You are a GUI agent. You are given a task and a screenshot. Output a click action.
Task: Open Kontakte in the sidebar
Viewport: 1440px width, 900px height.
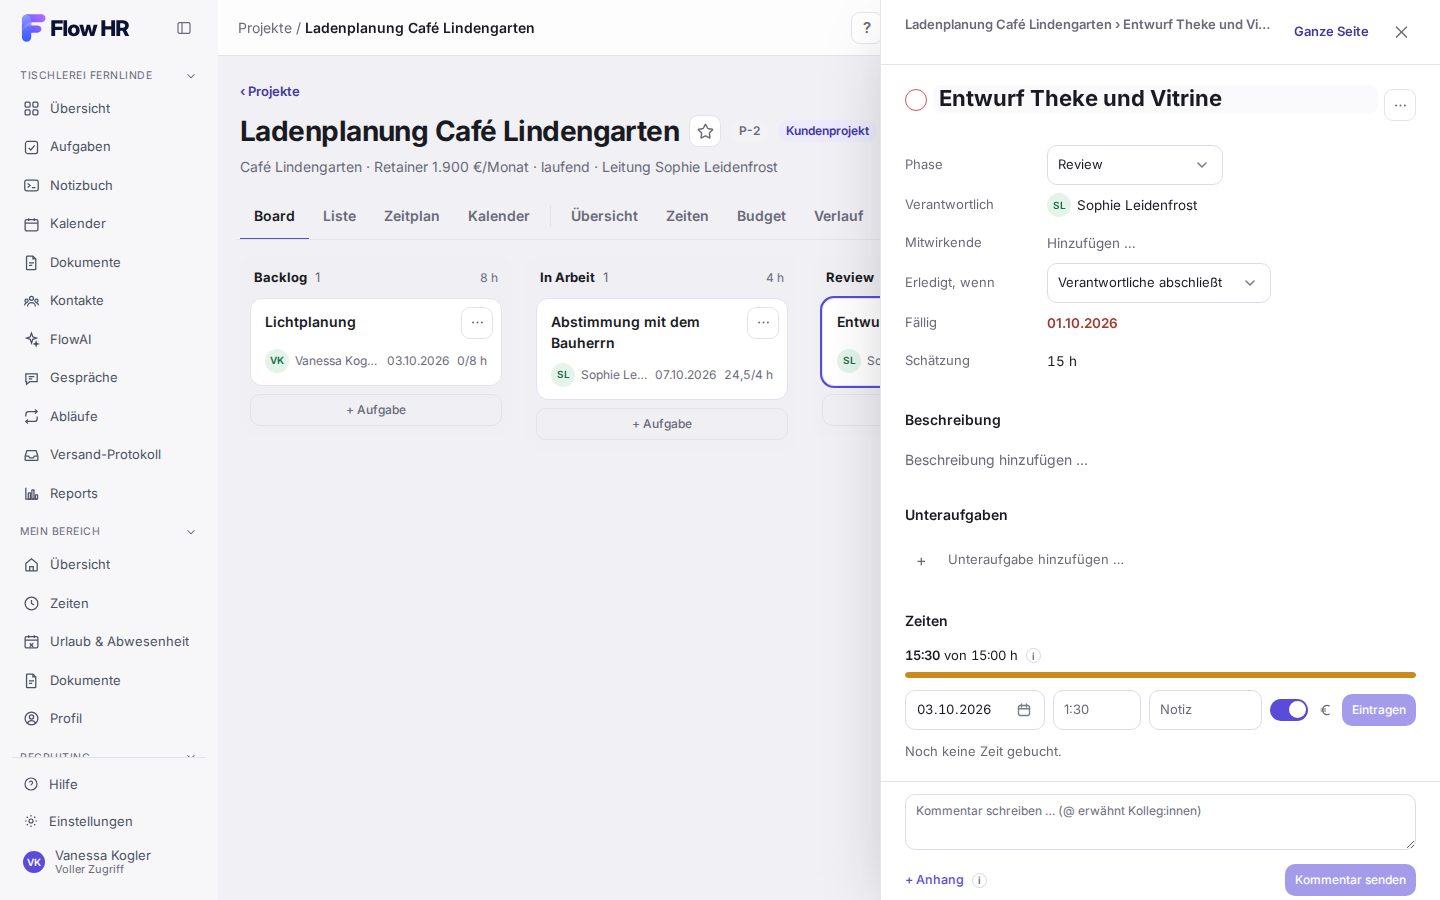pos(109,301)
